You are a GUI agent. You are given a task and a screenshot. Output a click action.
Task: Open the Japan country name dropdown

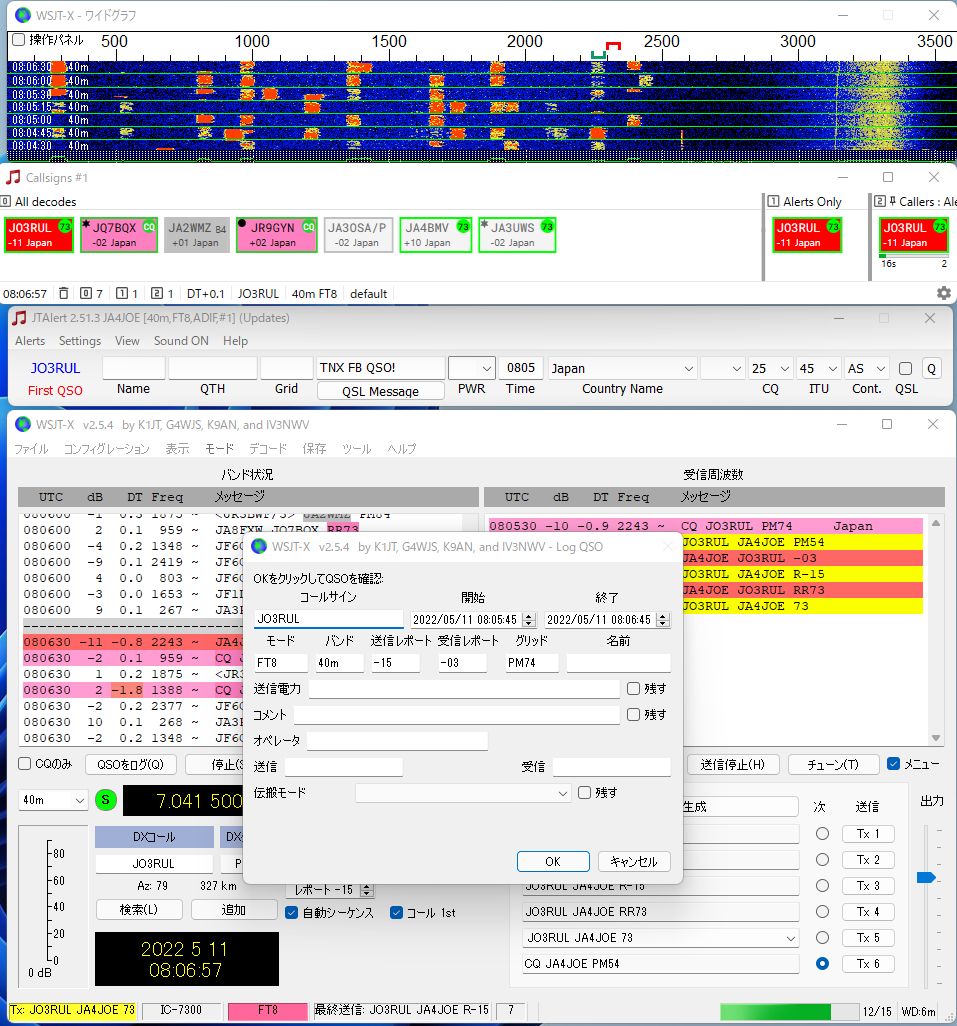point(622,368)
